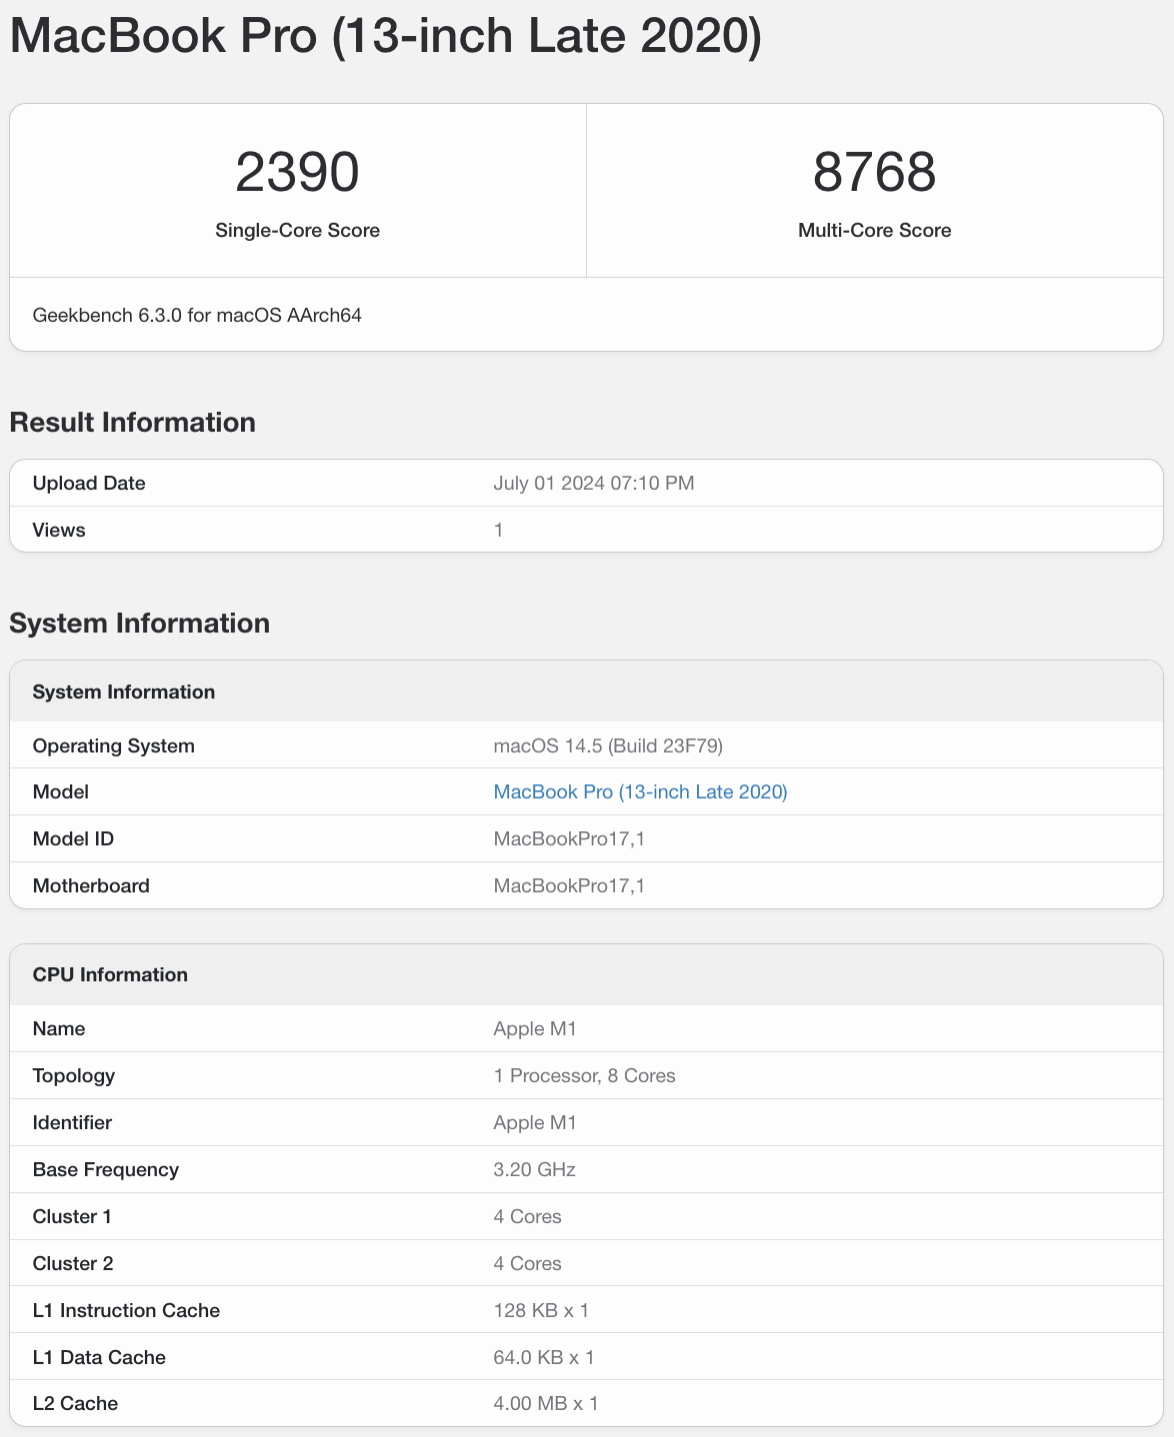The width and height of the screenshot is (1174, 1437).
Task: Click the "Base Frequency" row label
Action: pos(106,1170)
